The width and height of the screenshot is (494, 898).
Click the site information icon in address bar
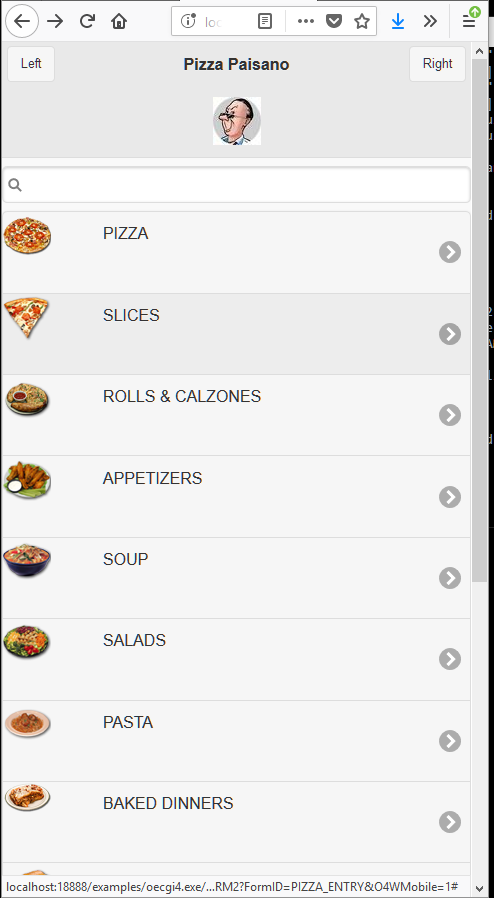(188, 22)
